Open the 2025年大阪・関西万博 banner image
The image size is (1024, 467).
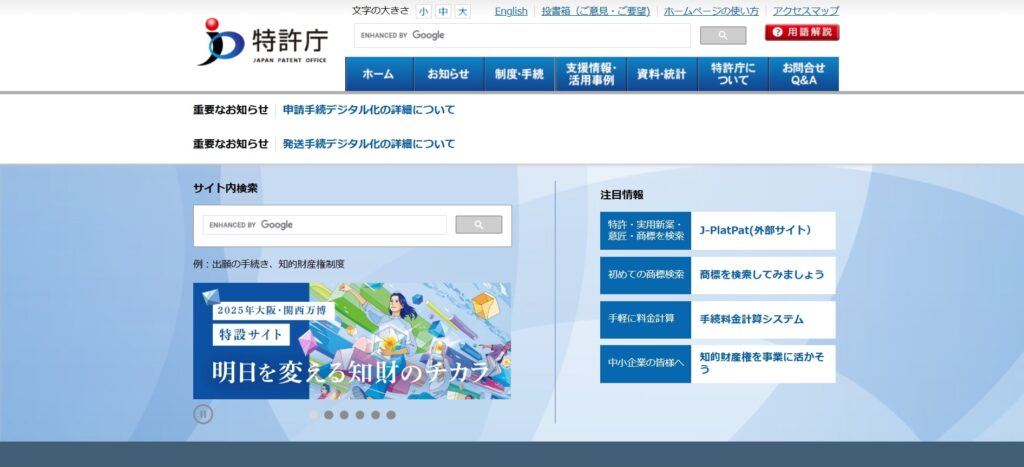(x=352, y=341)
